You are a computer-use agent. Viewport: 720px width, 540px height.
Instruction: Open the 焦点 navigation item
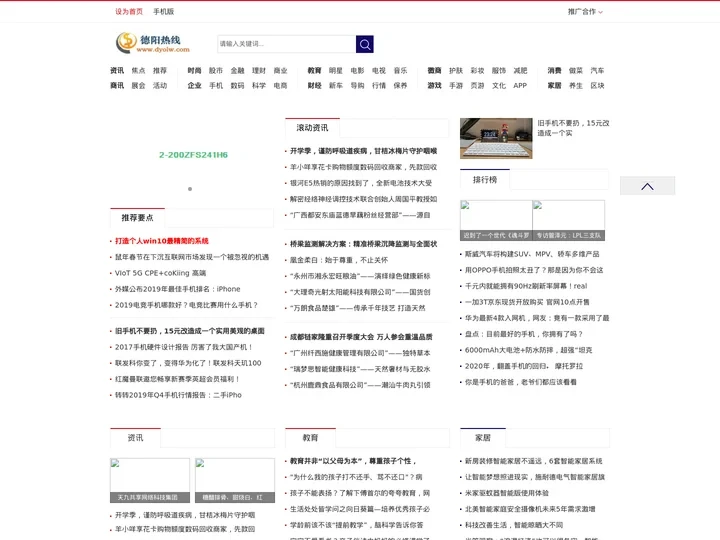[x=138, y=70]
